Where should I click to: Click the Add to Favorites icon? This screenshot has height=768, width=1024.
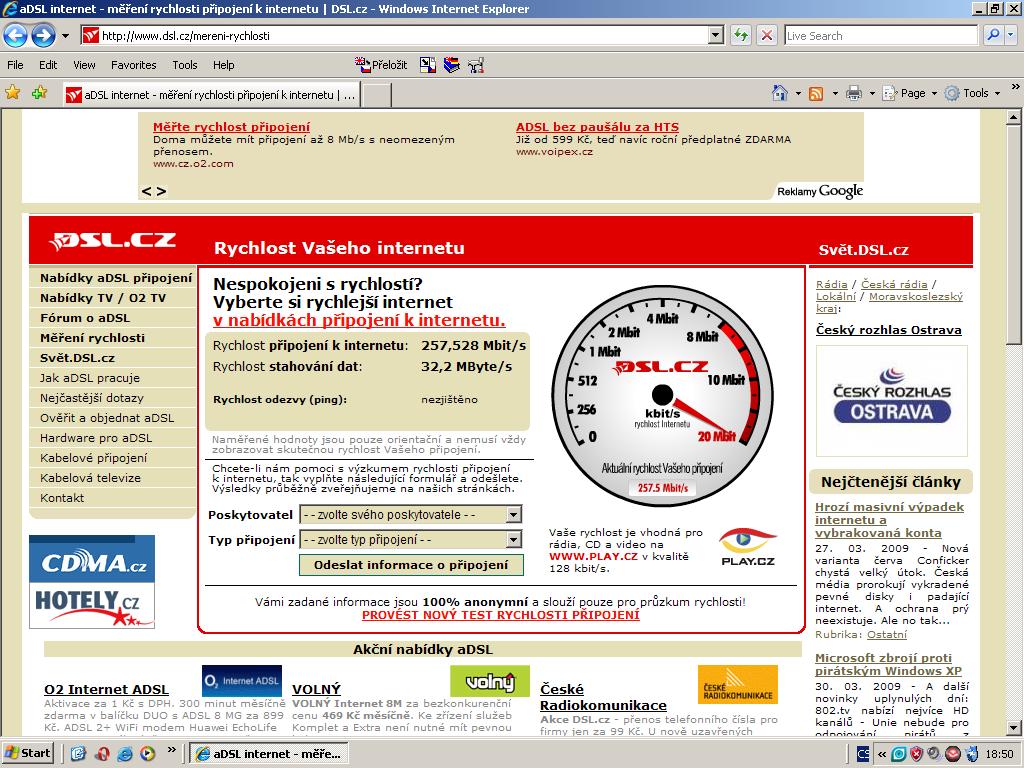39,93
